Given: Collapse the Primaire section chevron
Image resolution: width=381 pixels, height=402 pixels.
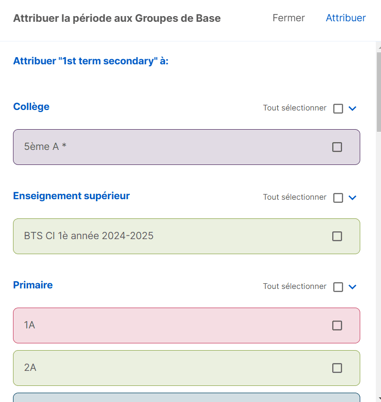Looking at the screenshot, I should click(352, 287).
